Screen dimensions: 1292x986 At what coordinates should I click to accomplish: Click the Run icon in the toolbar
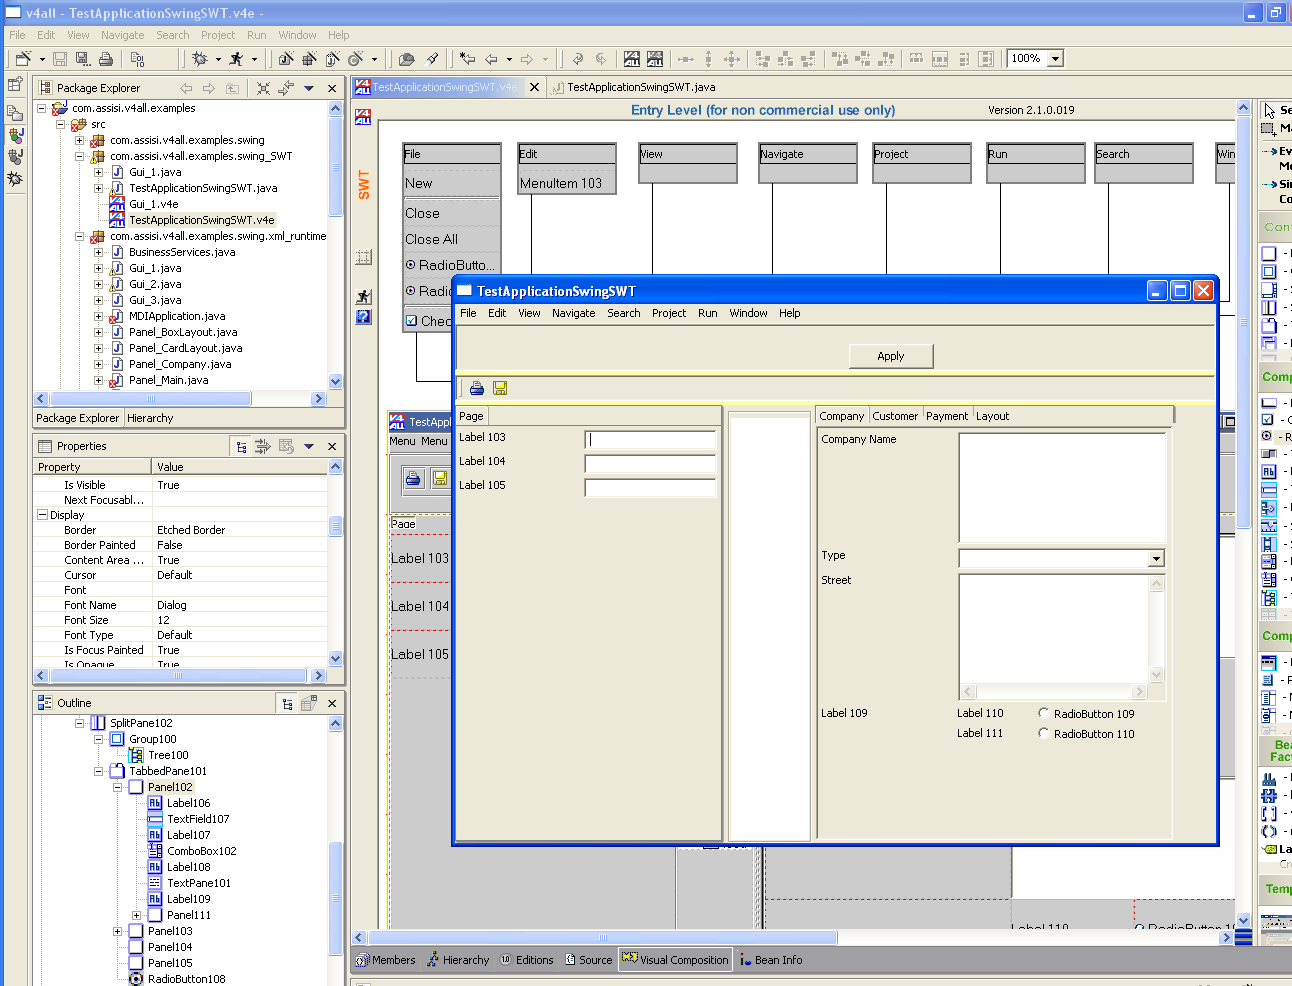pos(236,59)
